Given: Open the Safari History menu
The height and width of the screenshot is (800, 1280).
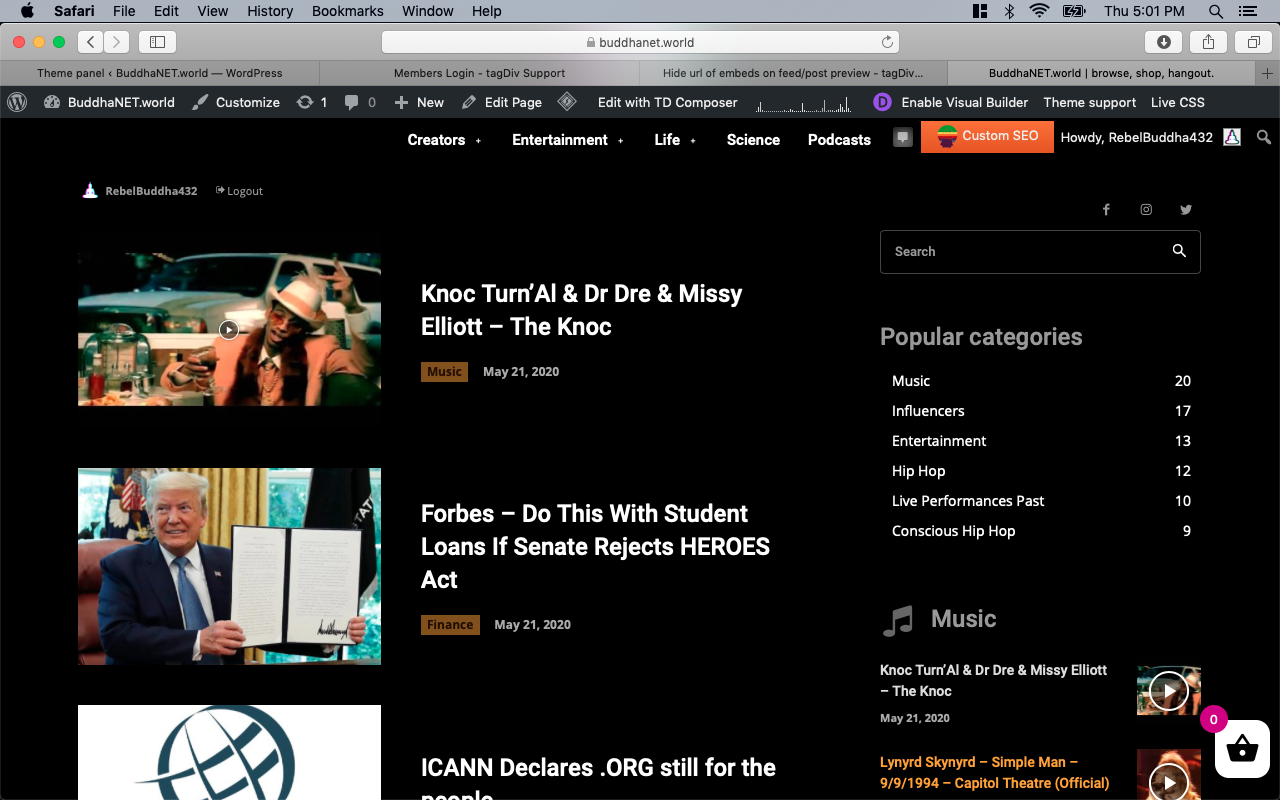Looking at the screenshot, I should tap(269, 11).
